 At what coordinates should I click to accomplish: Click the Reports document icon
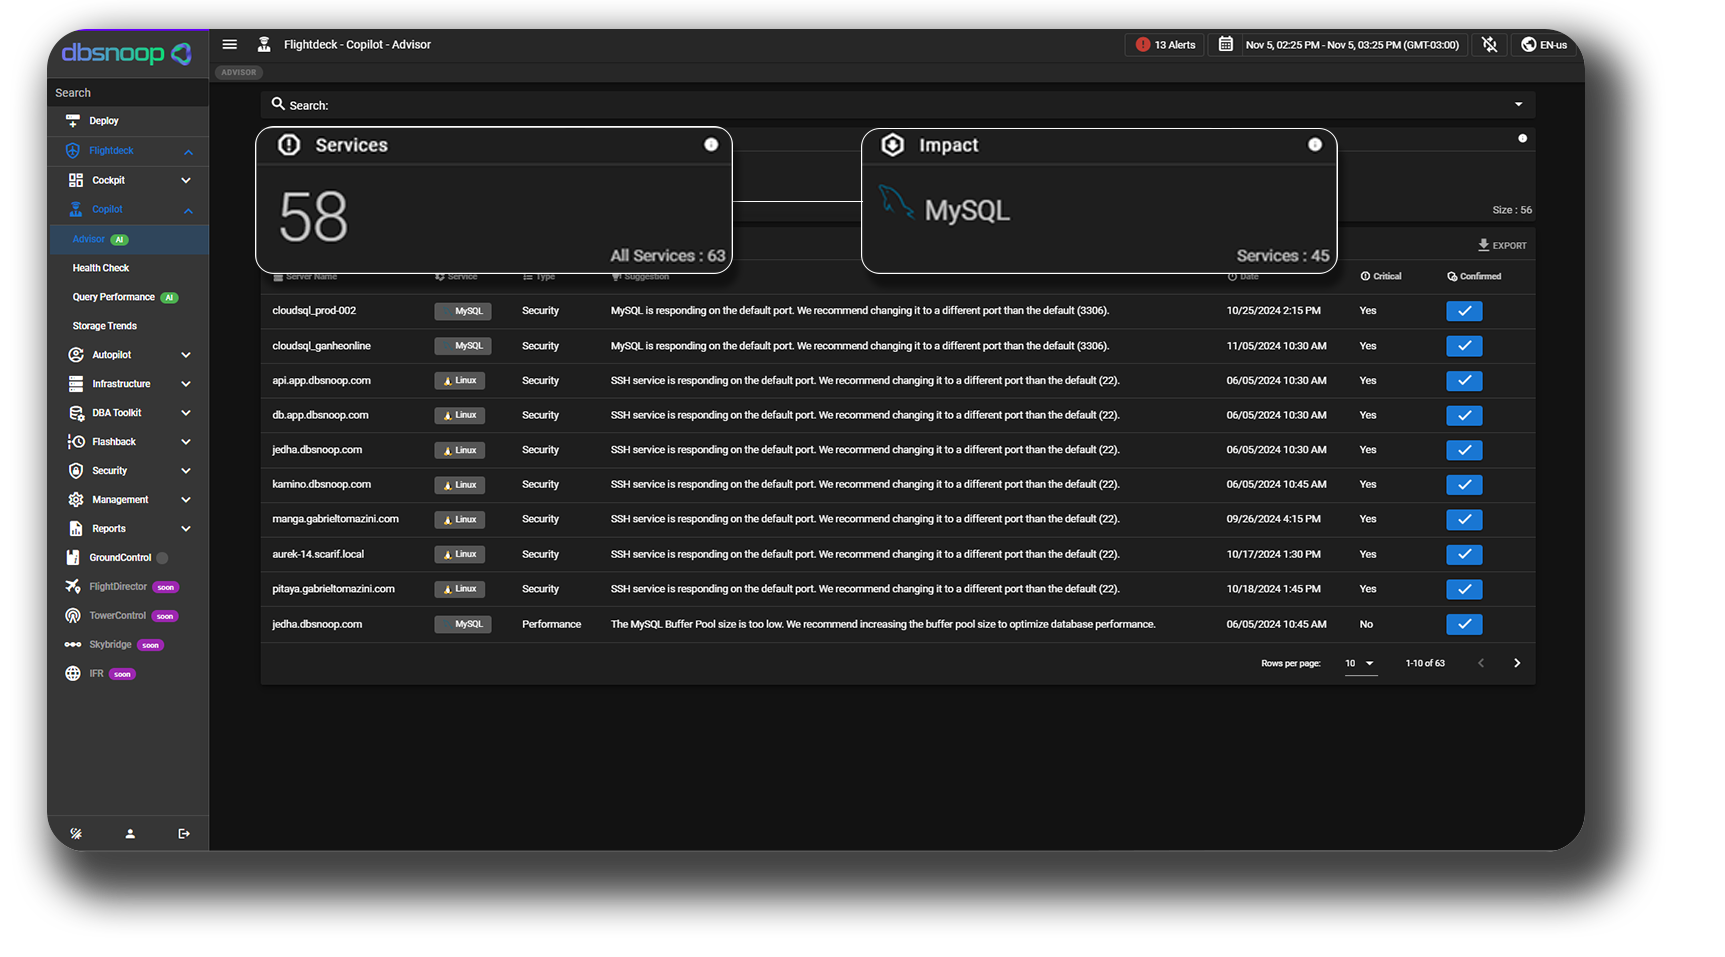(76, 529)
